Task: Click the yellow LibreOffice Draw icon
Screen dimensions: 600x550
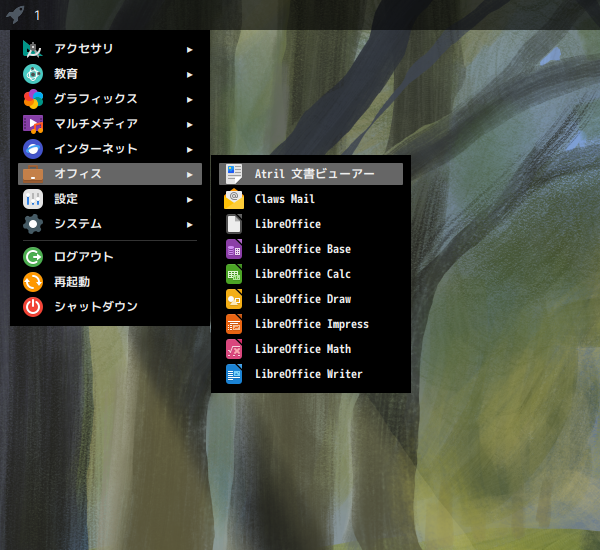Action: point(234,299)
